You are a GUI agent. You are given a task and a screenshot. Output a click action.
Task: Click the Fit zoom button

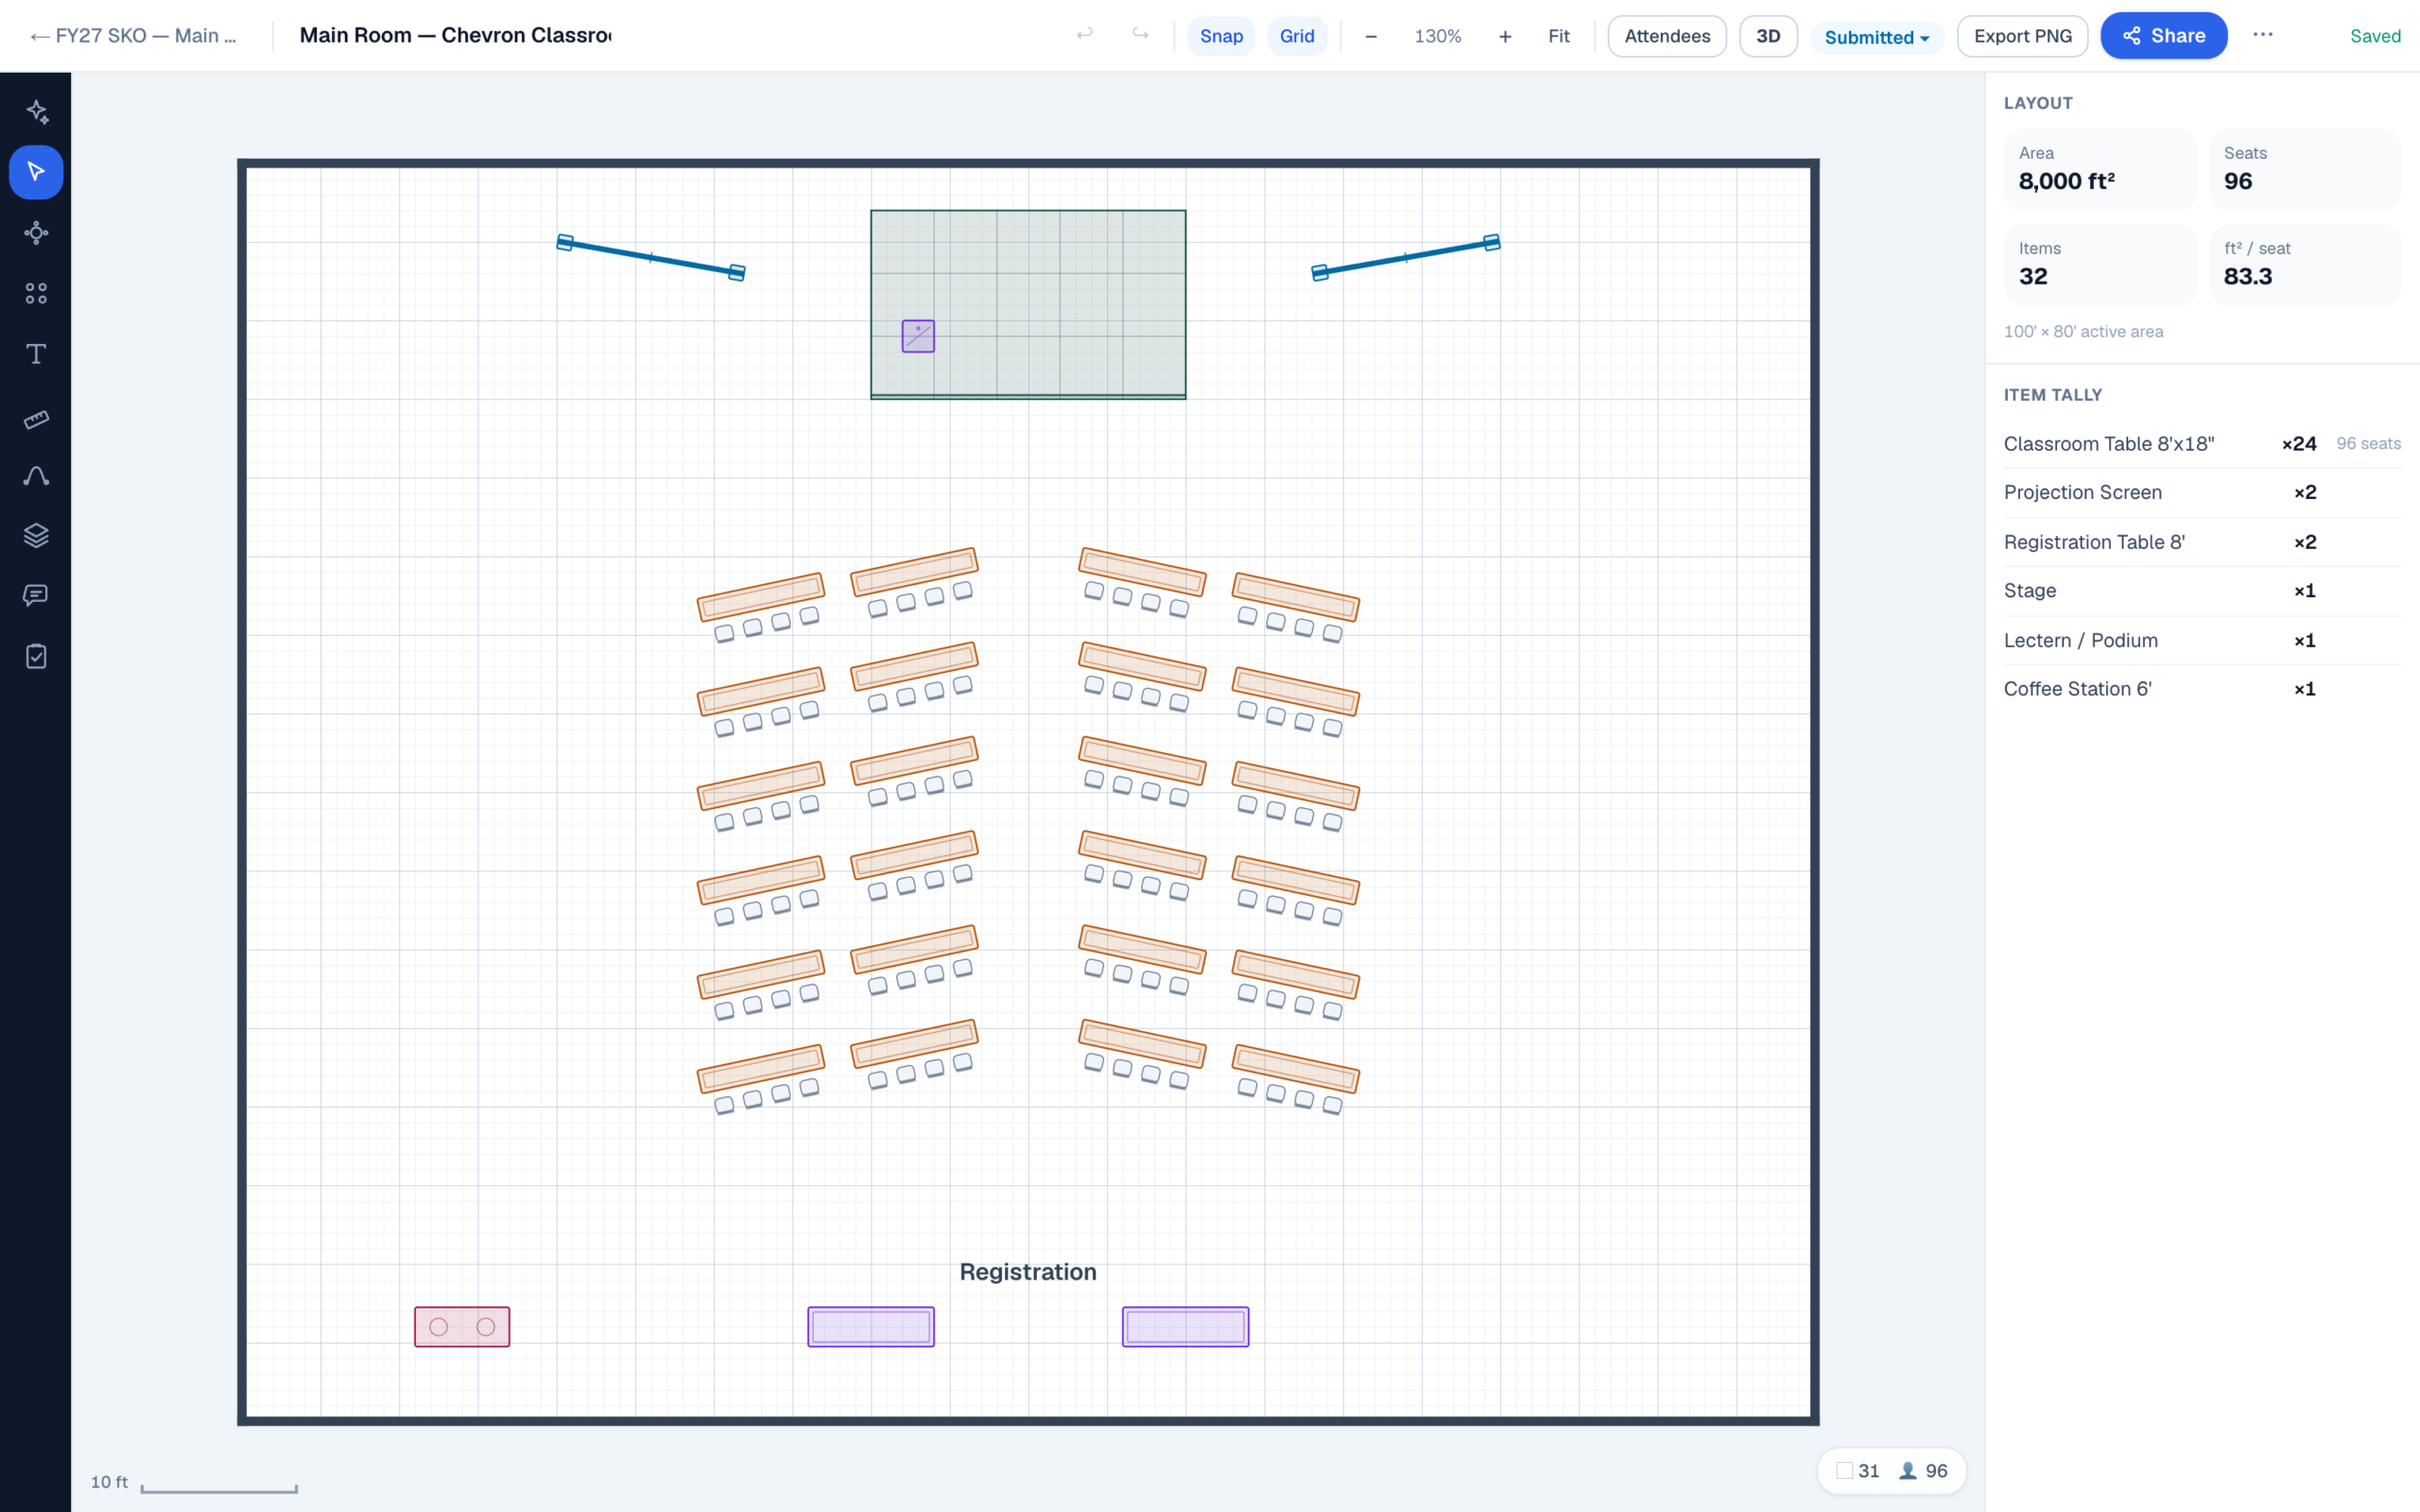click(1559, 36)
